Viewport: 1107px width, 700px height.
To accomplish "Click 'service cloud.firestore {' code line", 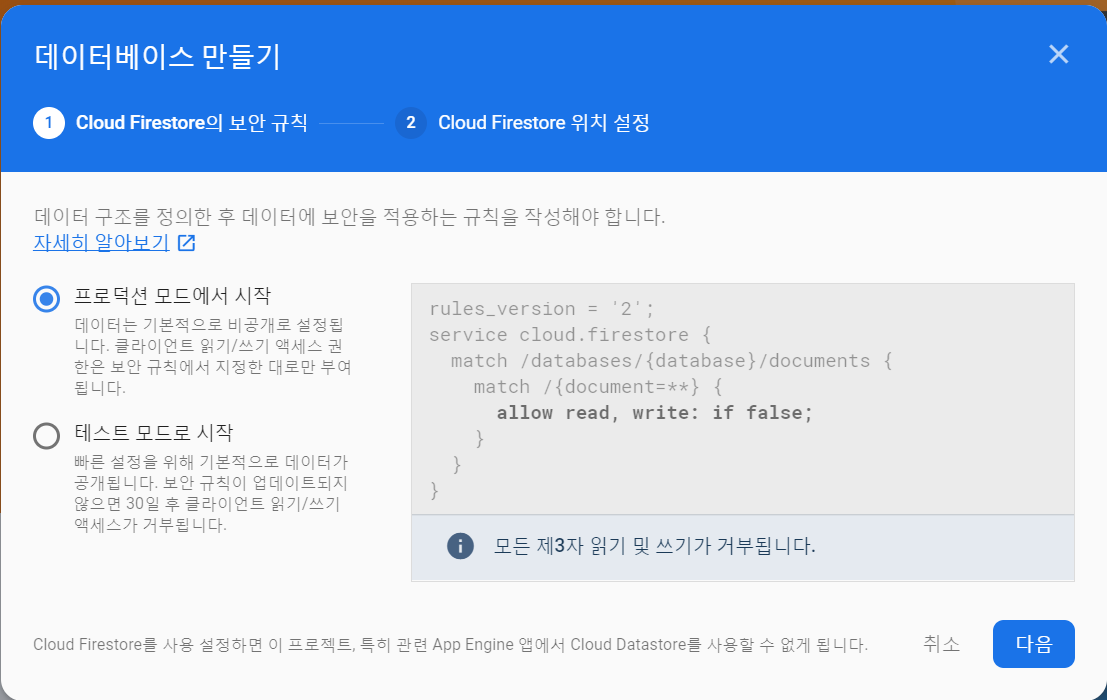I will 570,334.
